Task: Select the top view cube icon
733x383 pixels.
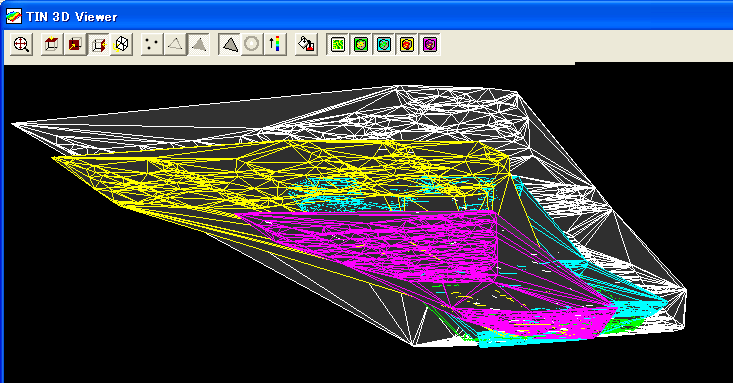Action: 52,44
